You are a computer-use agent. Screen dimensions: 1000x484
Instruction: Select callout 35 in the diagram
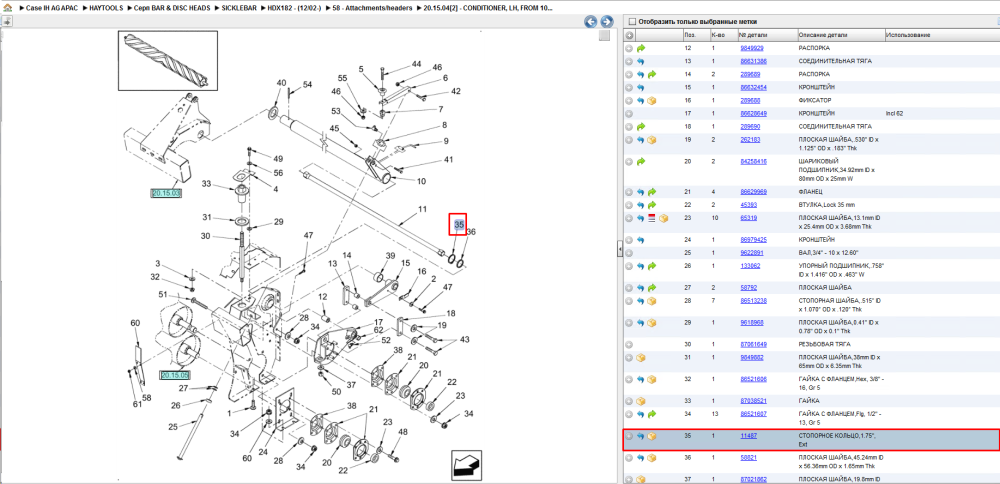(x=459, y=224)
